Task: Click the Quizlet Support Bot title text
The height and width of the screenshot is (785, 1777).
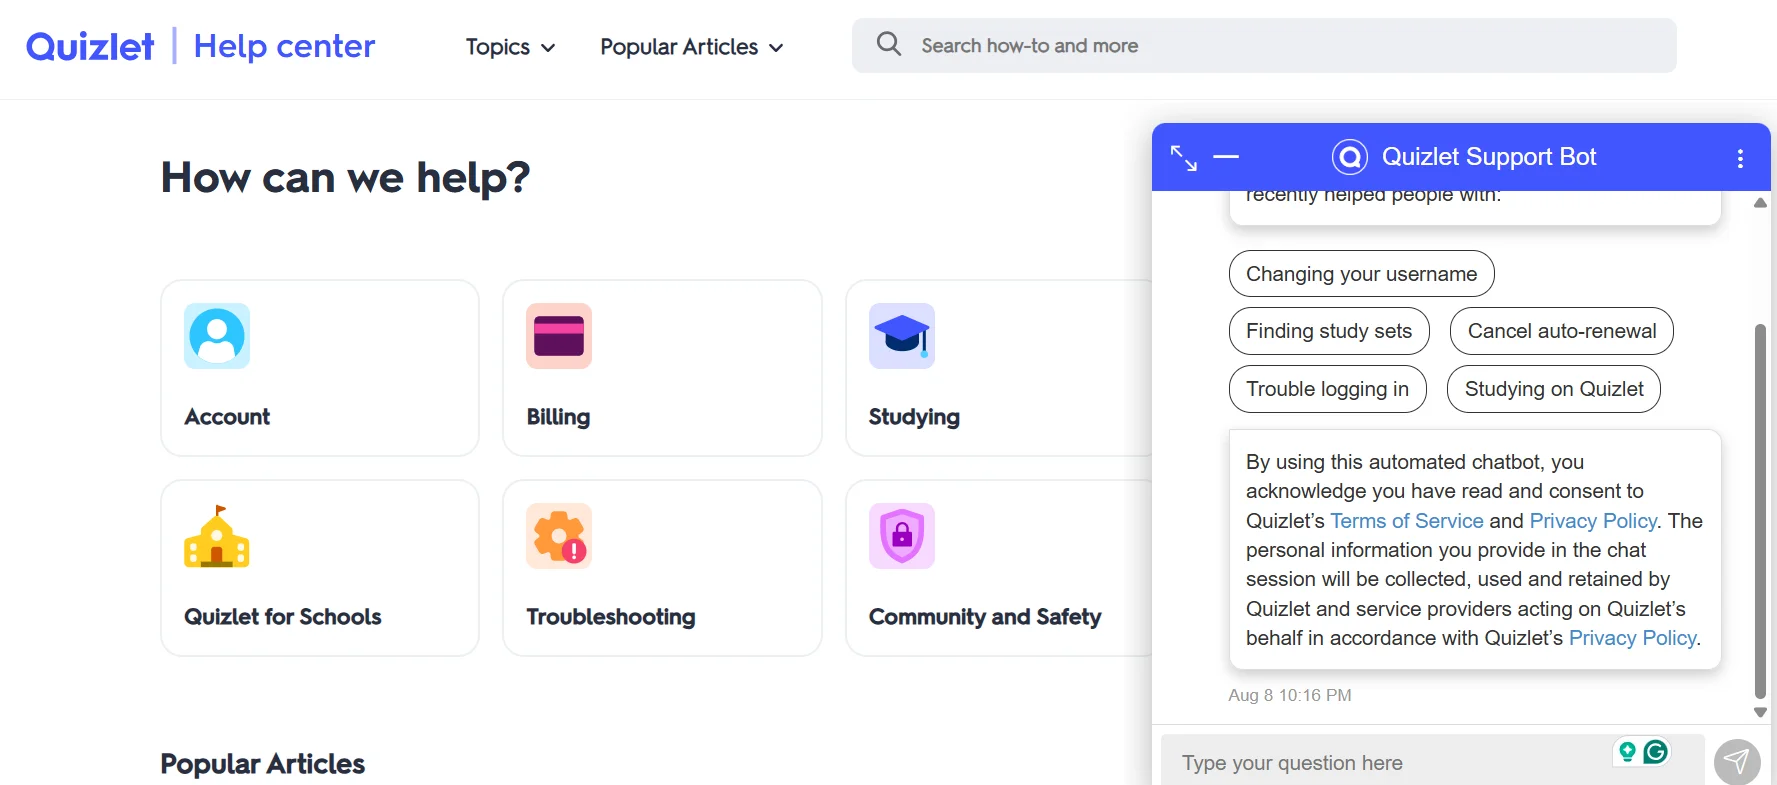Action: 1489,157
